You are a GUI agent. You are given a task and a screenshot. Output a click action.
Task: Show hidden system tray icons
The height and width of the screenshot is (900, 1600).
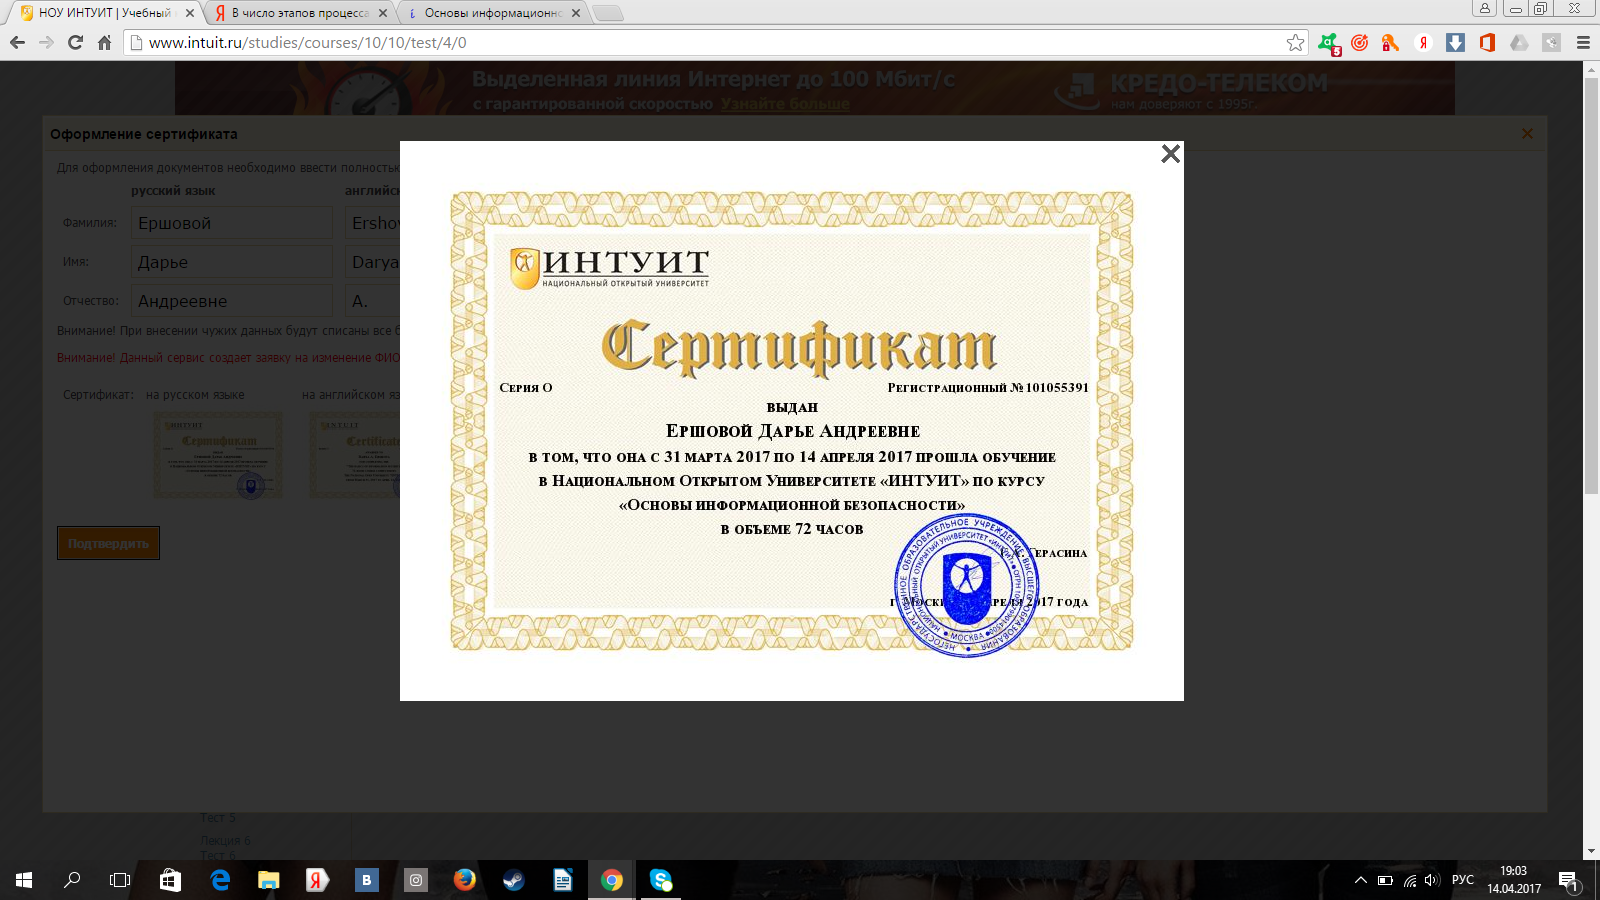[1360, 880]
